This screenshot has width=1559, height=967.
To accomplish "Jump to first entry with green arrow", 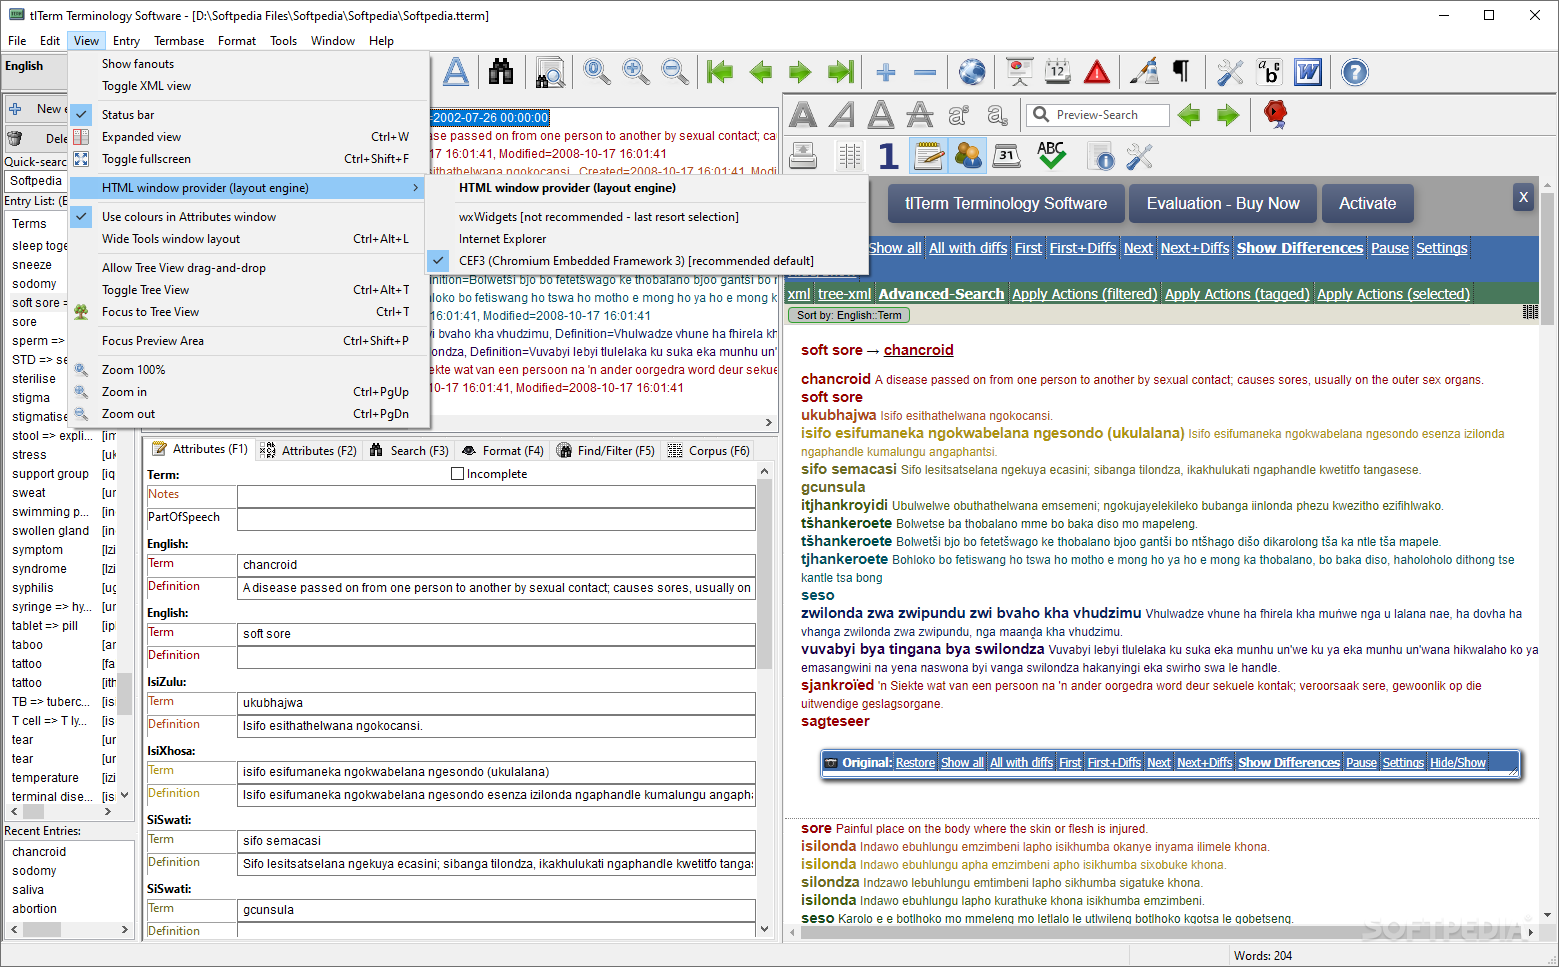I will click(x=720, y=72).
